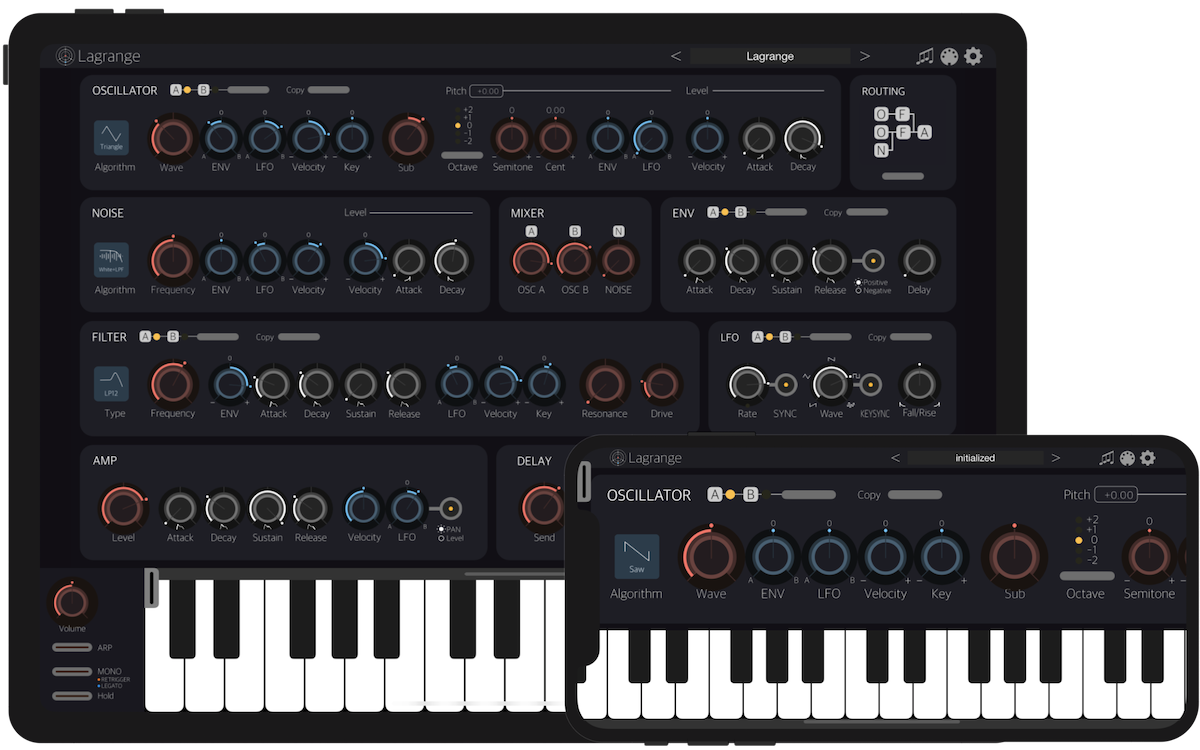Viewport: 1200px width, 750px height.
Task: Select oscillator A on the tablet
Action: click(176, 90)
